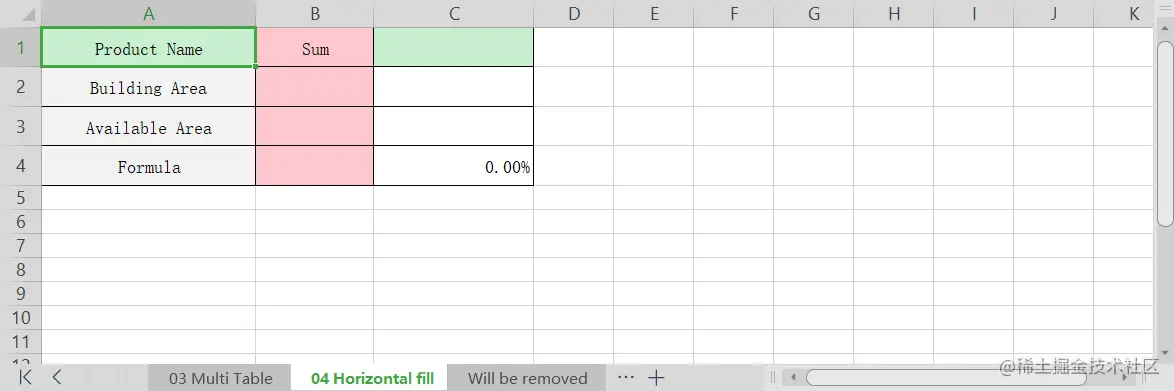Select column C header
Image resolution: width=1174 pixels, height=391 pixels.
point(454,13)
